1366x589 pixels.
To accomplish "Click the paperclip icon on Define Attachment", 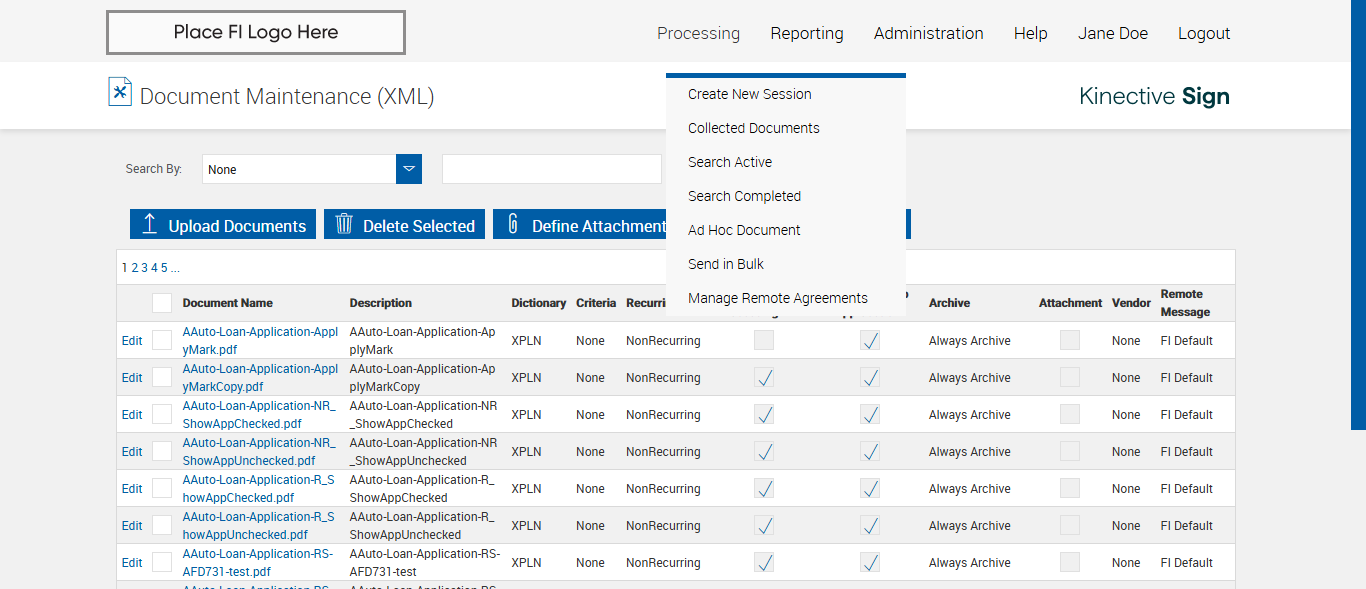I will coord(513,224).
